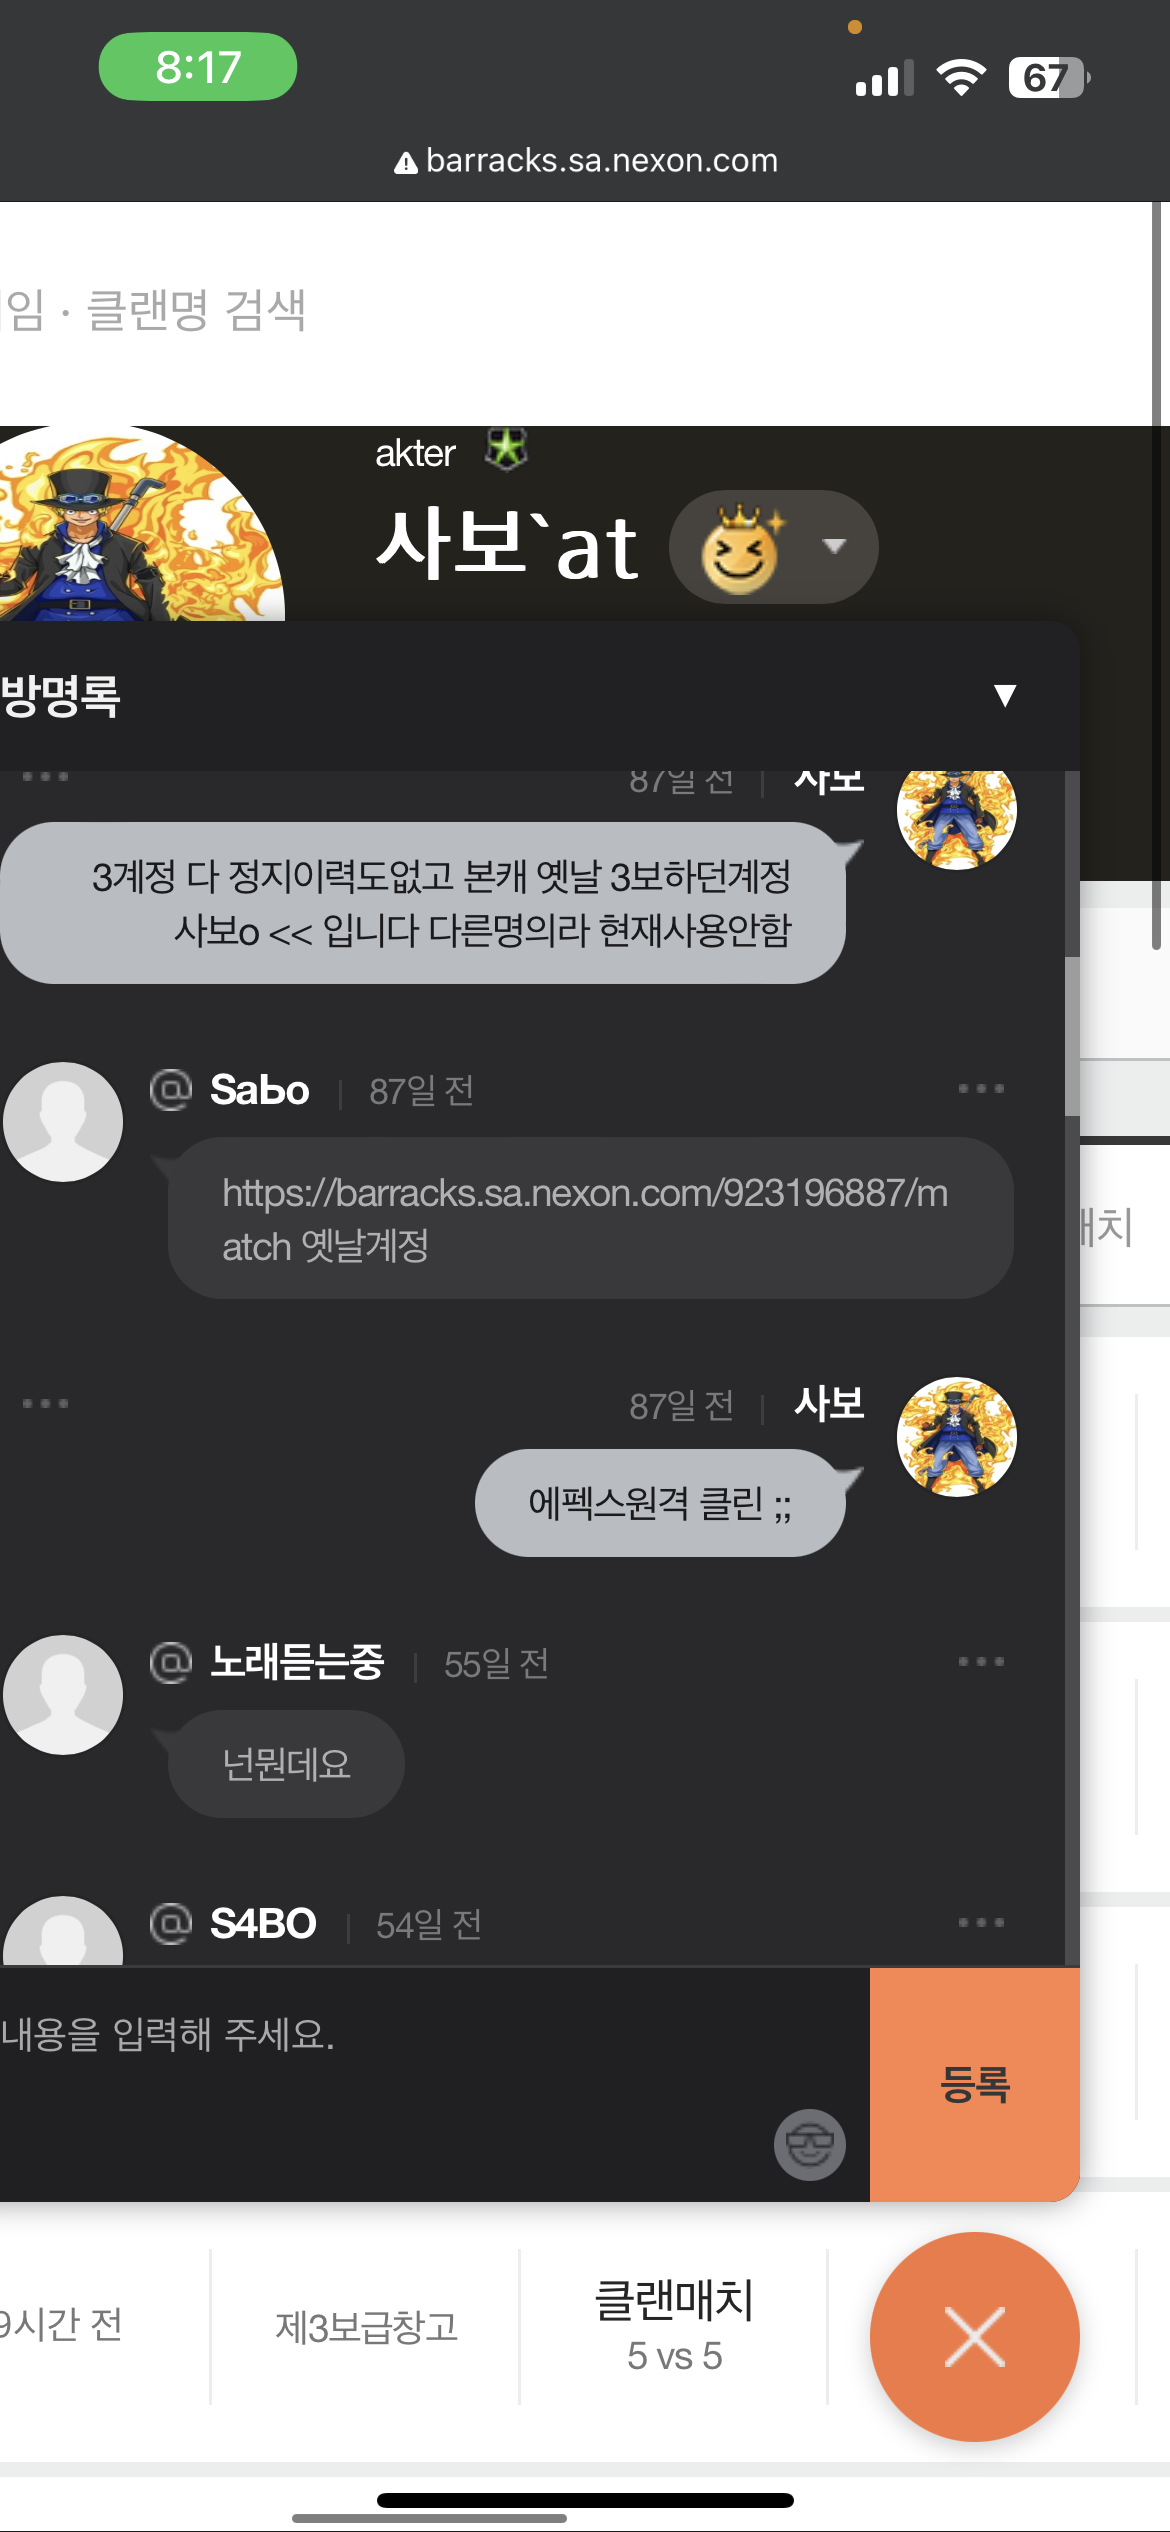Open Sabo's default avatar profile picture
The height and width of the screenshot is (2532, 1170).
63,1122
